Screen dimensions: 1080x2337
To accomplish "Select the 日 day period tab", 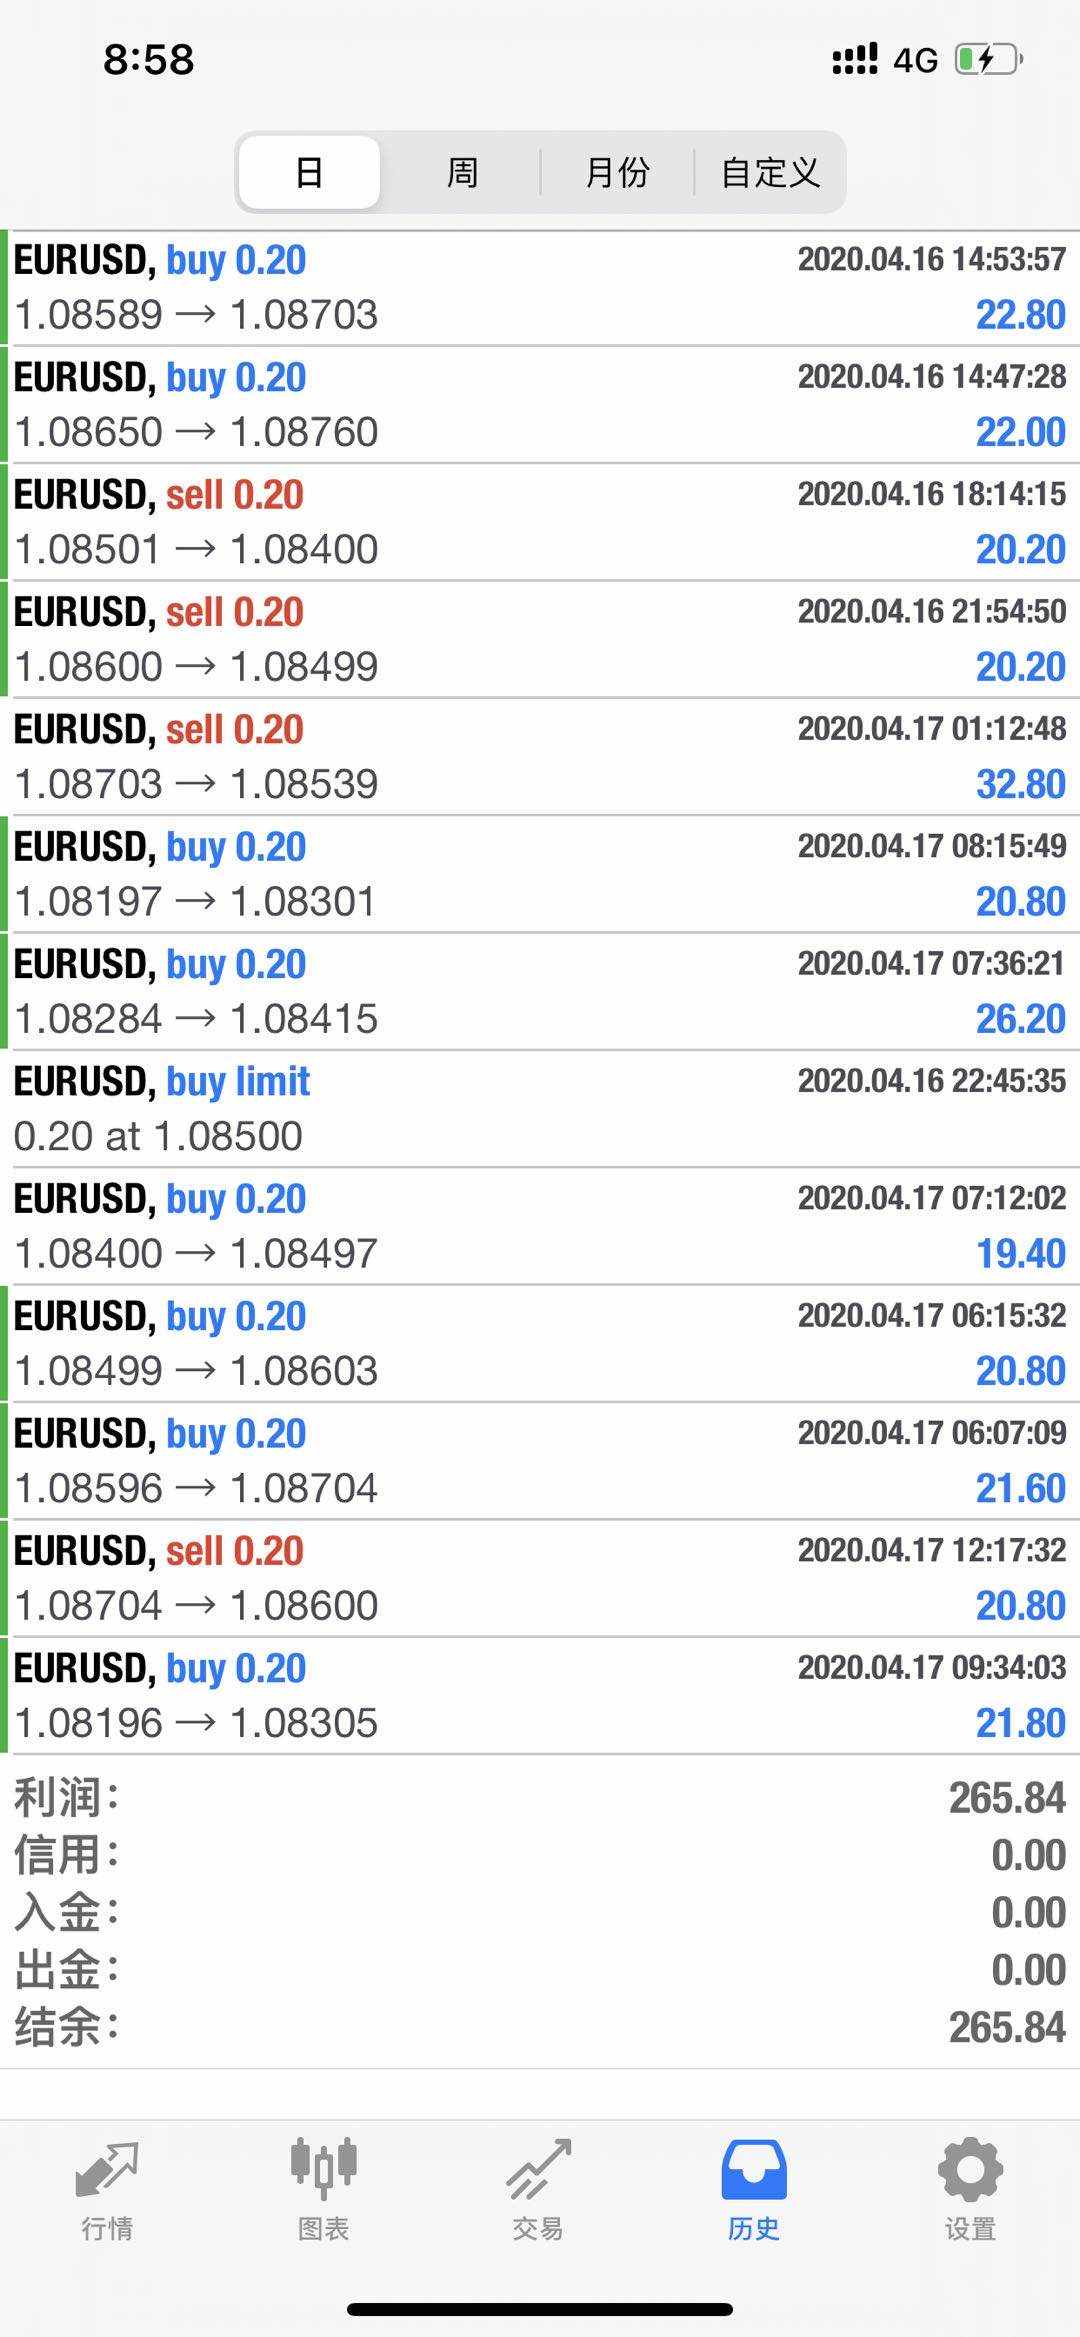I will pyautogui.click(x=309, y=172).
